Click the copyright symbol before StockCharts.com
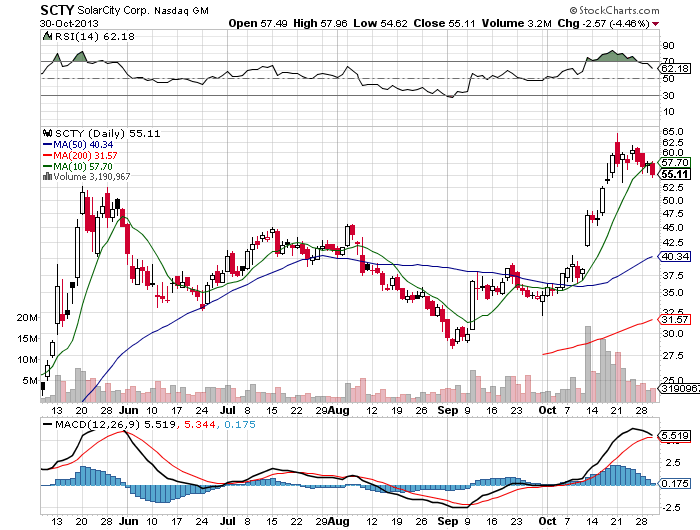The image size is (700, 530). pyautogui.click(x=573, y=10)
